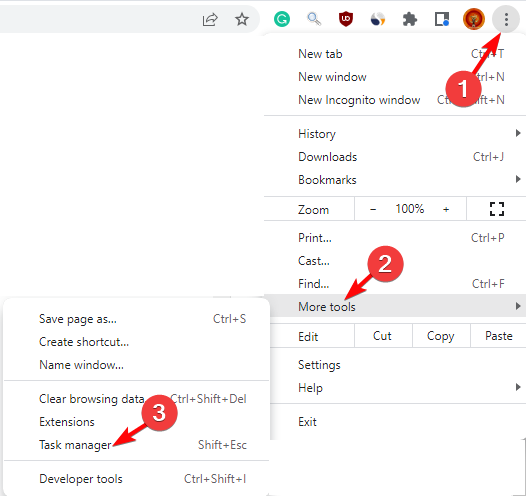
Task: Choose Cast... from the menu
Action: (395, 261)
